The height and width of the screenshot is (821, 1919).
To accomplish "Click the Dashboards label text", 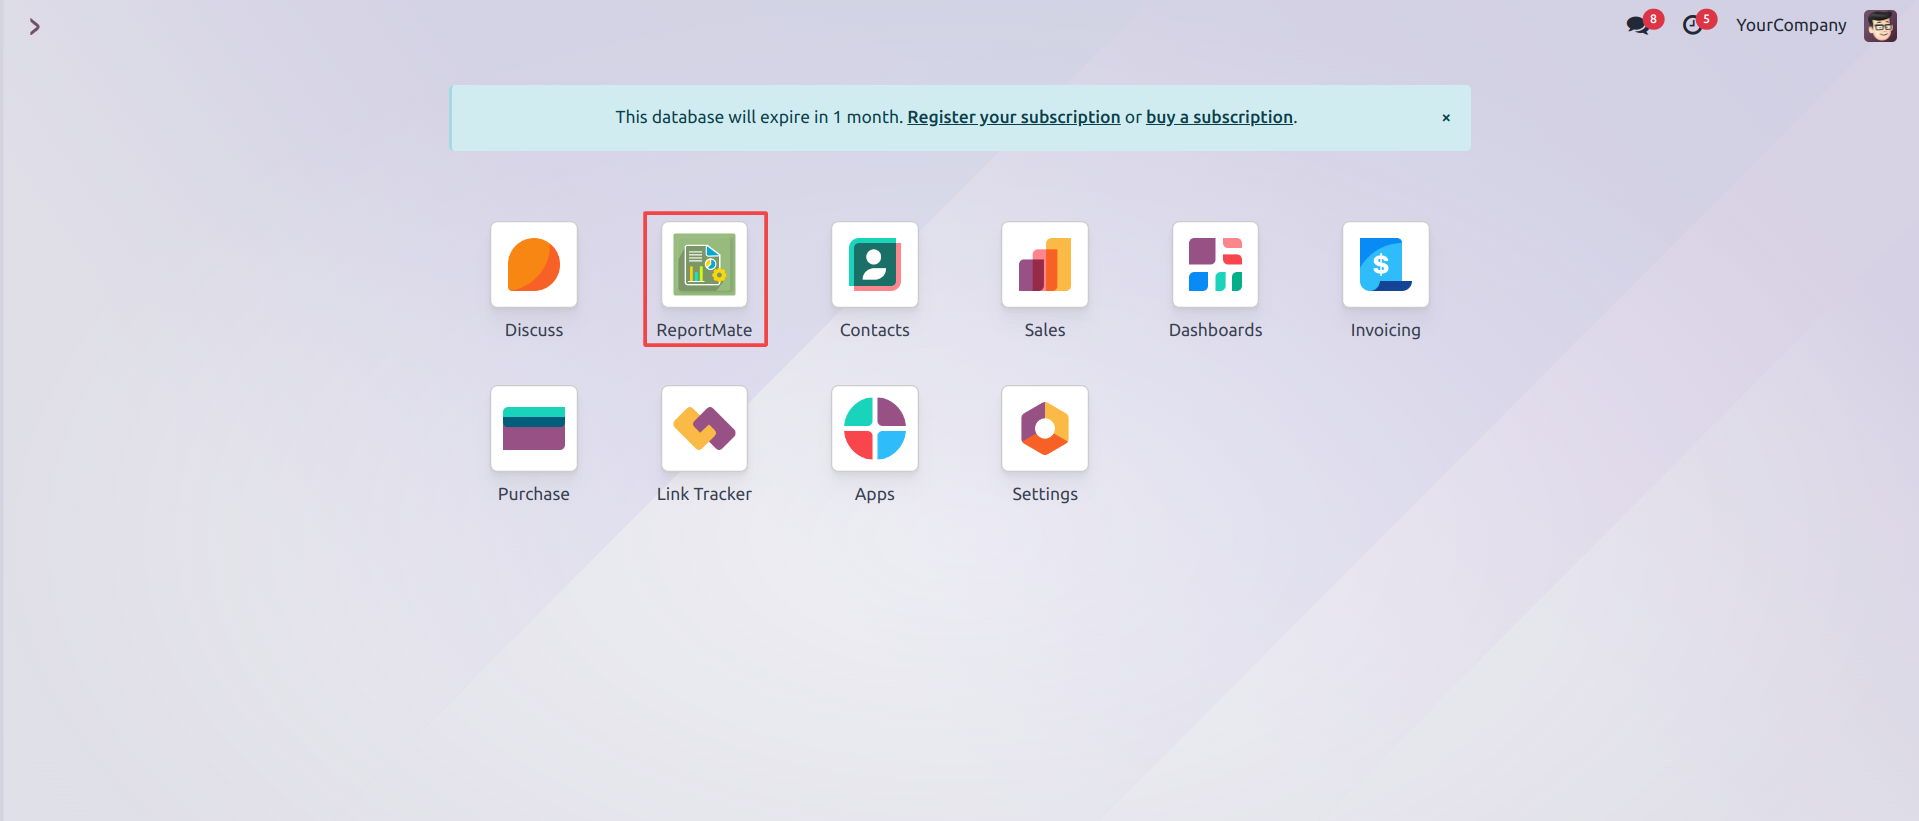I will (x=1215, y=330).
